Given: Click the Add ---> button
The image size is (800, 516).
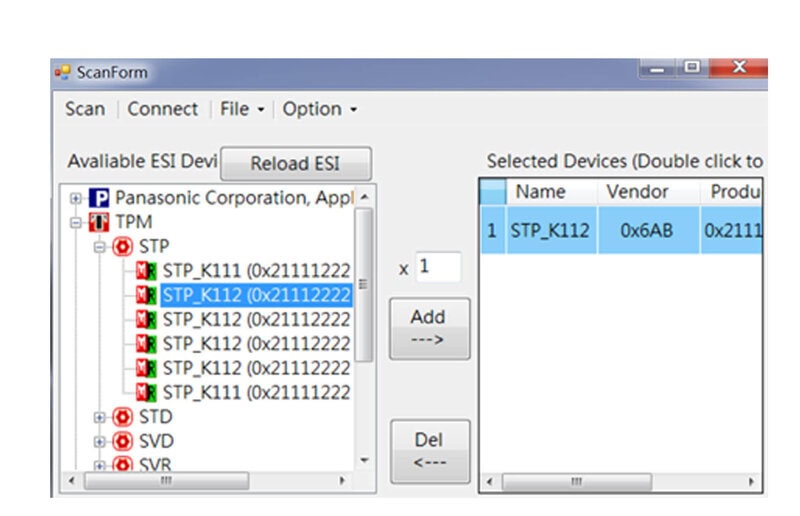Looking at the screenshot, I should 430,329.
